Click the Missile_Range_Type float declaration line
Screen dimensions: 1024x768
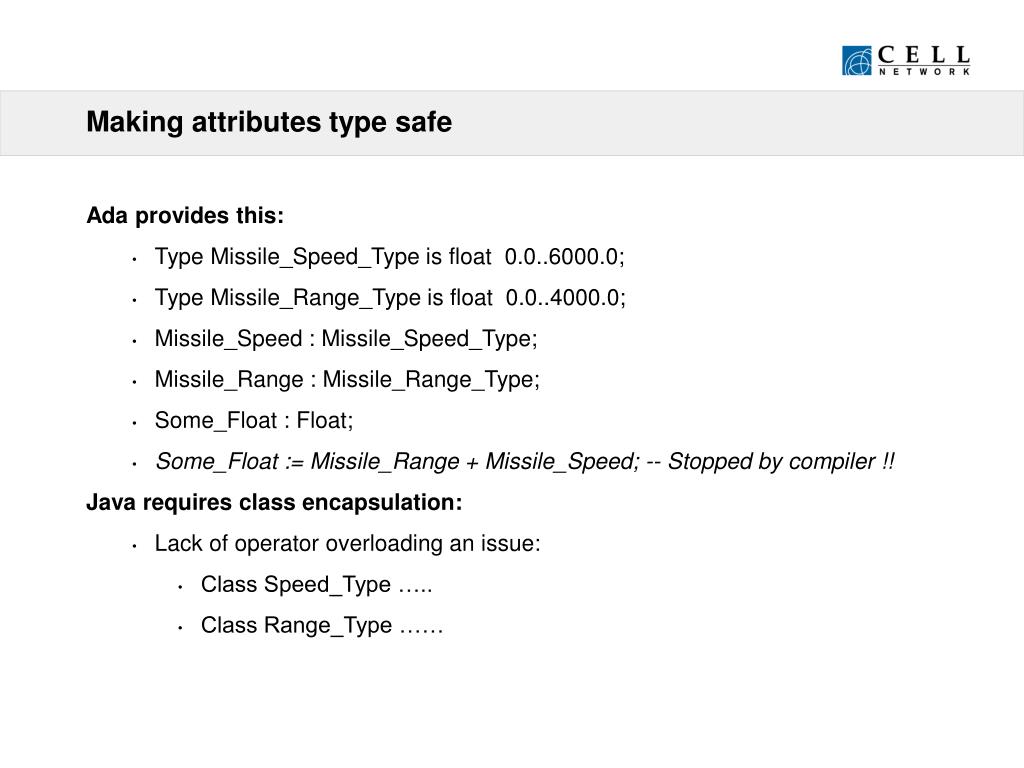tap(390, 298)
